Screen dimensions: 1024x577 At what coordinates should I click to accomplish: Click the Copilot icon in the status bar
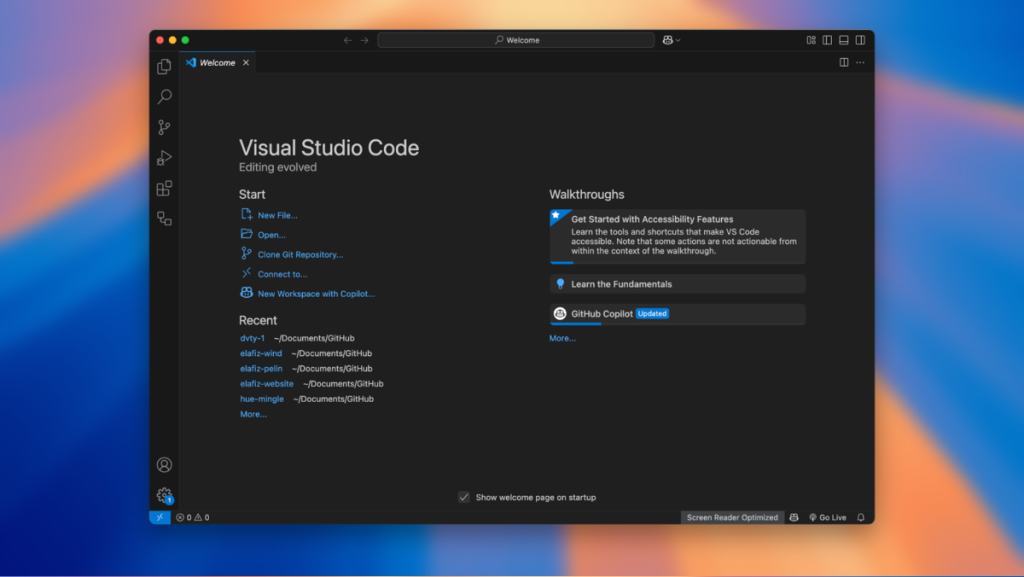pos(794,517)
